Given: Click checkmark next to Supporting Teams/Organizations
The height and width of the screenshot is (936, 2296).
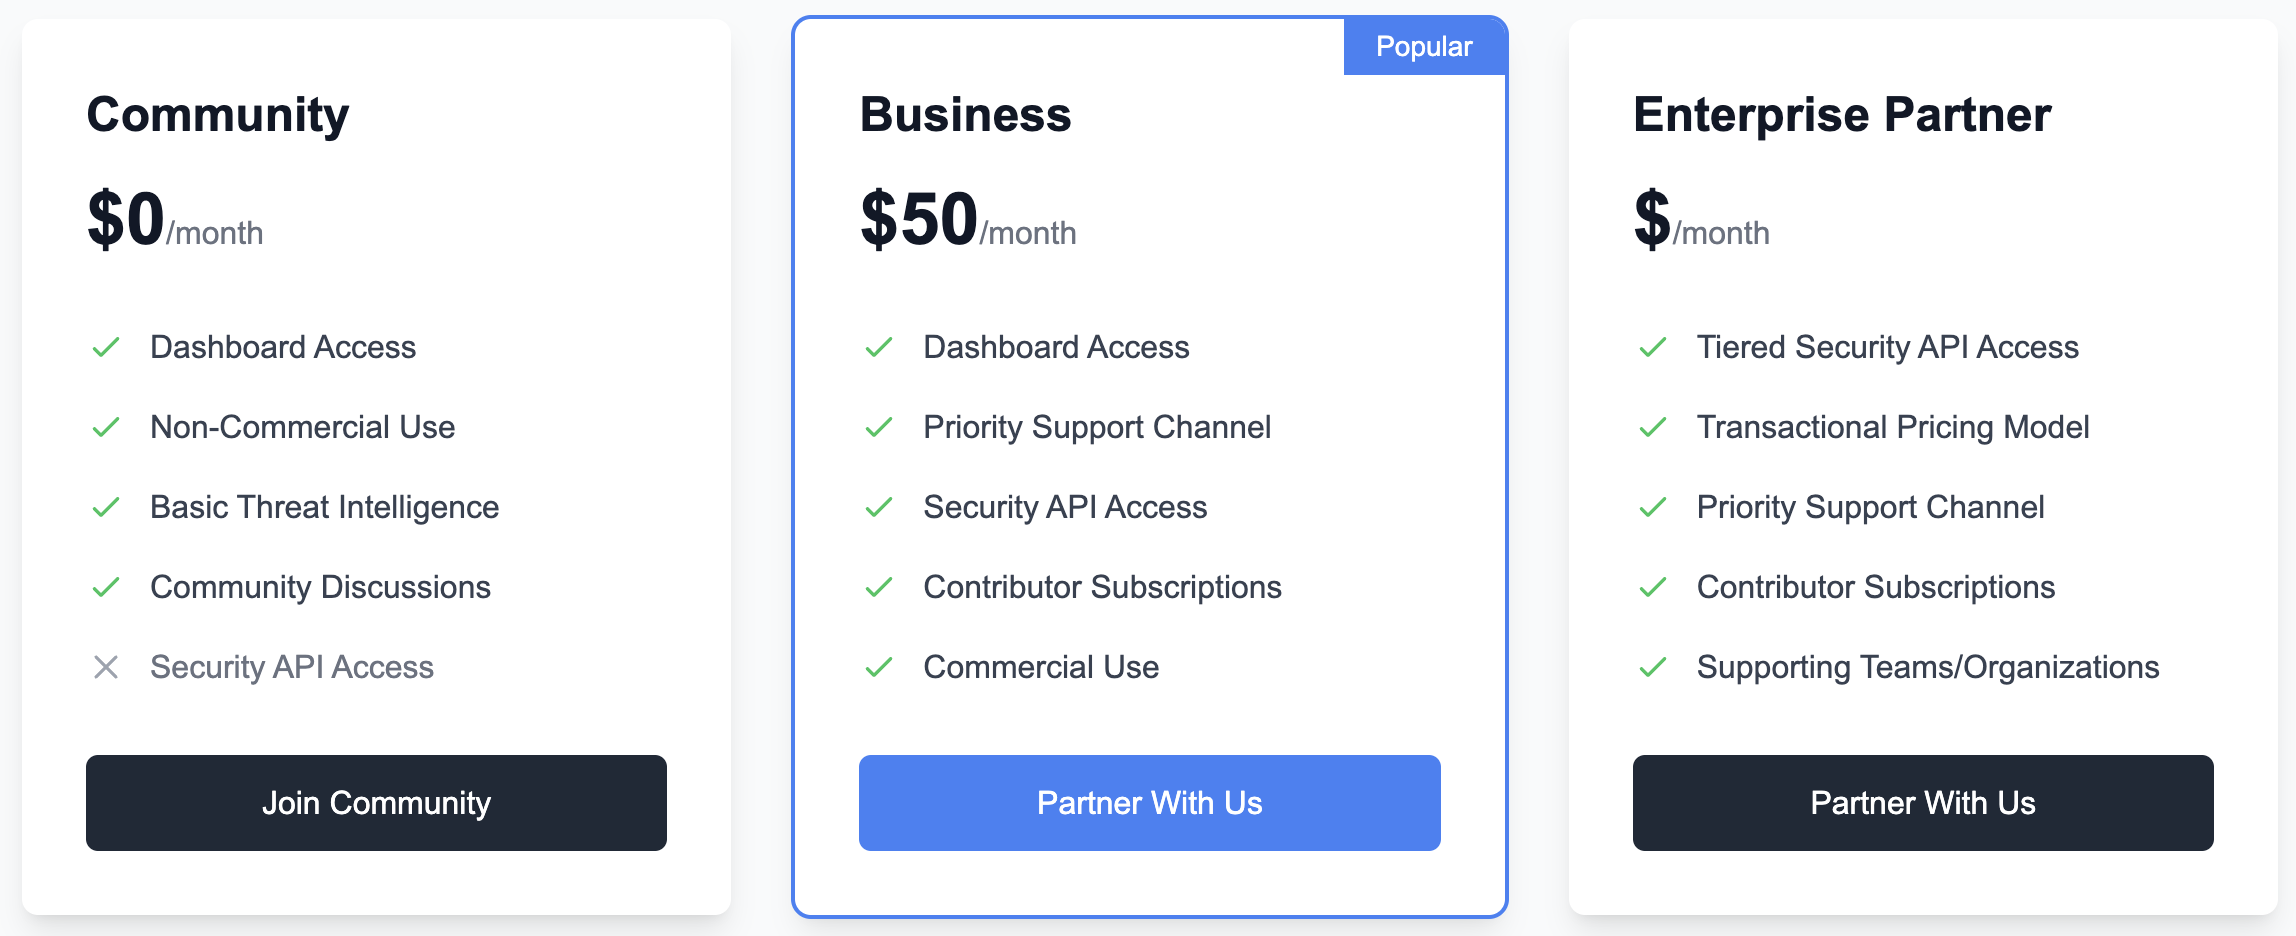Looking at the screenshot, I should 1653,667.
